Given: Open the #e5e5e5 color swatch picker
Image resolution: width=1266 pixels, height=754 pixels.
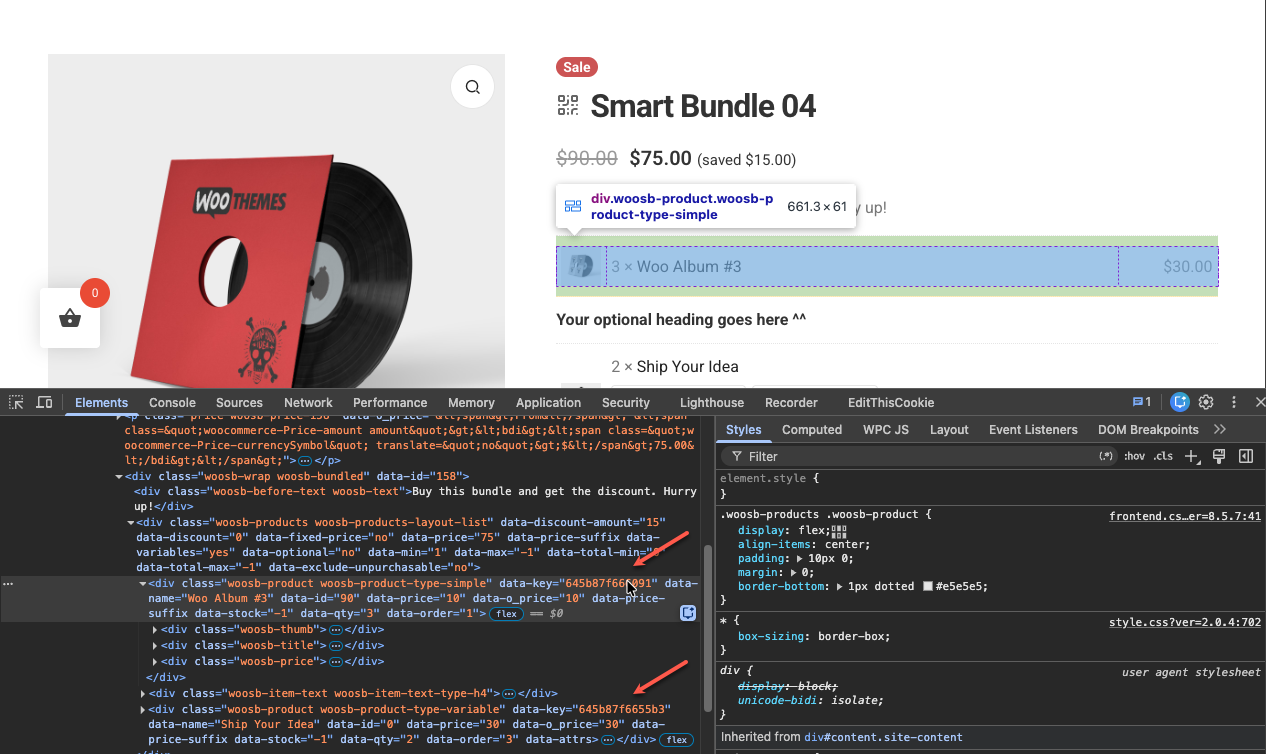Looking at the screenshot, I should pos(928,586).
